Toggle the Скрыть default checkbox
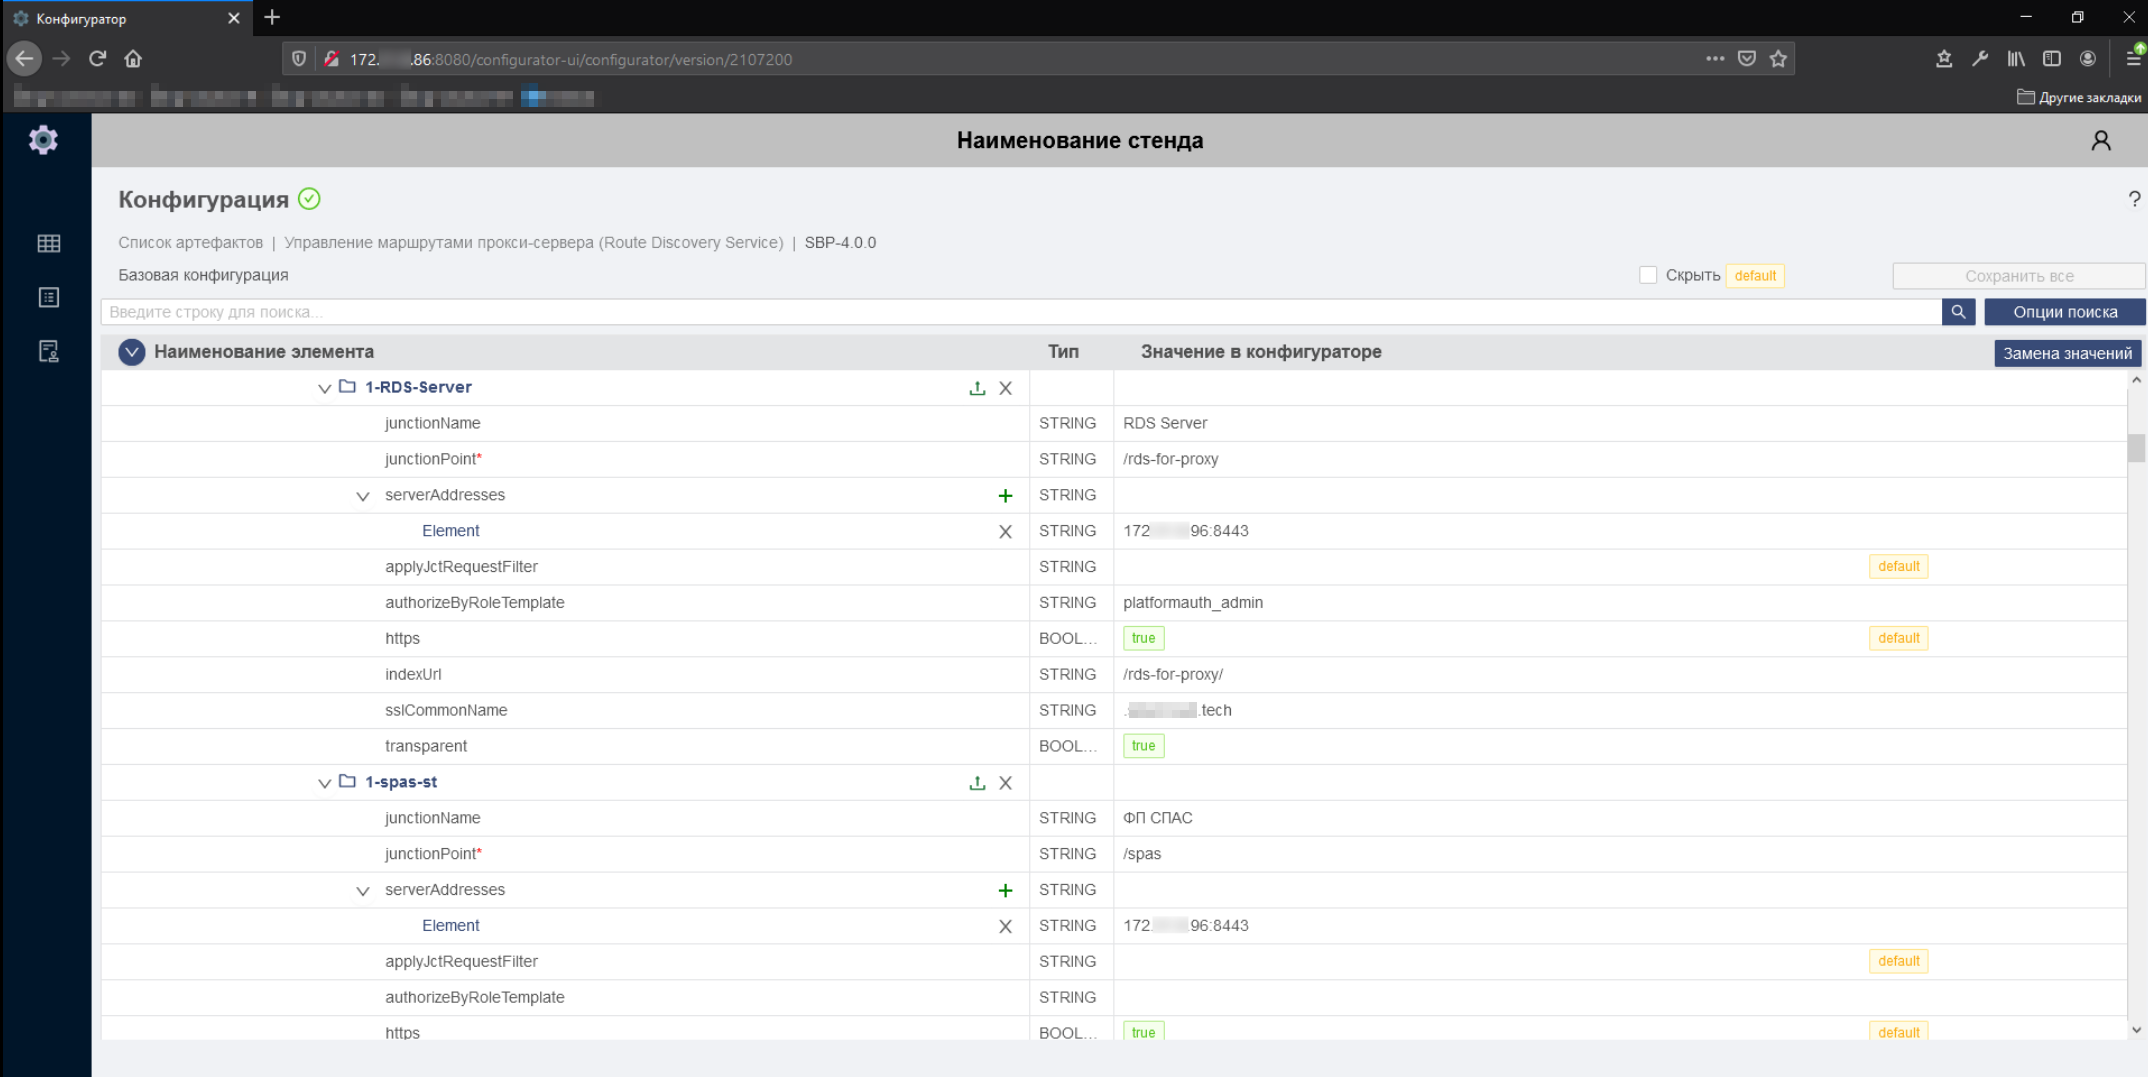The width and height of the screenshot is (2148, 1077). pyautogui.click(x=1648, y=275)
